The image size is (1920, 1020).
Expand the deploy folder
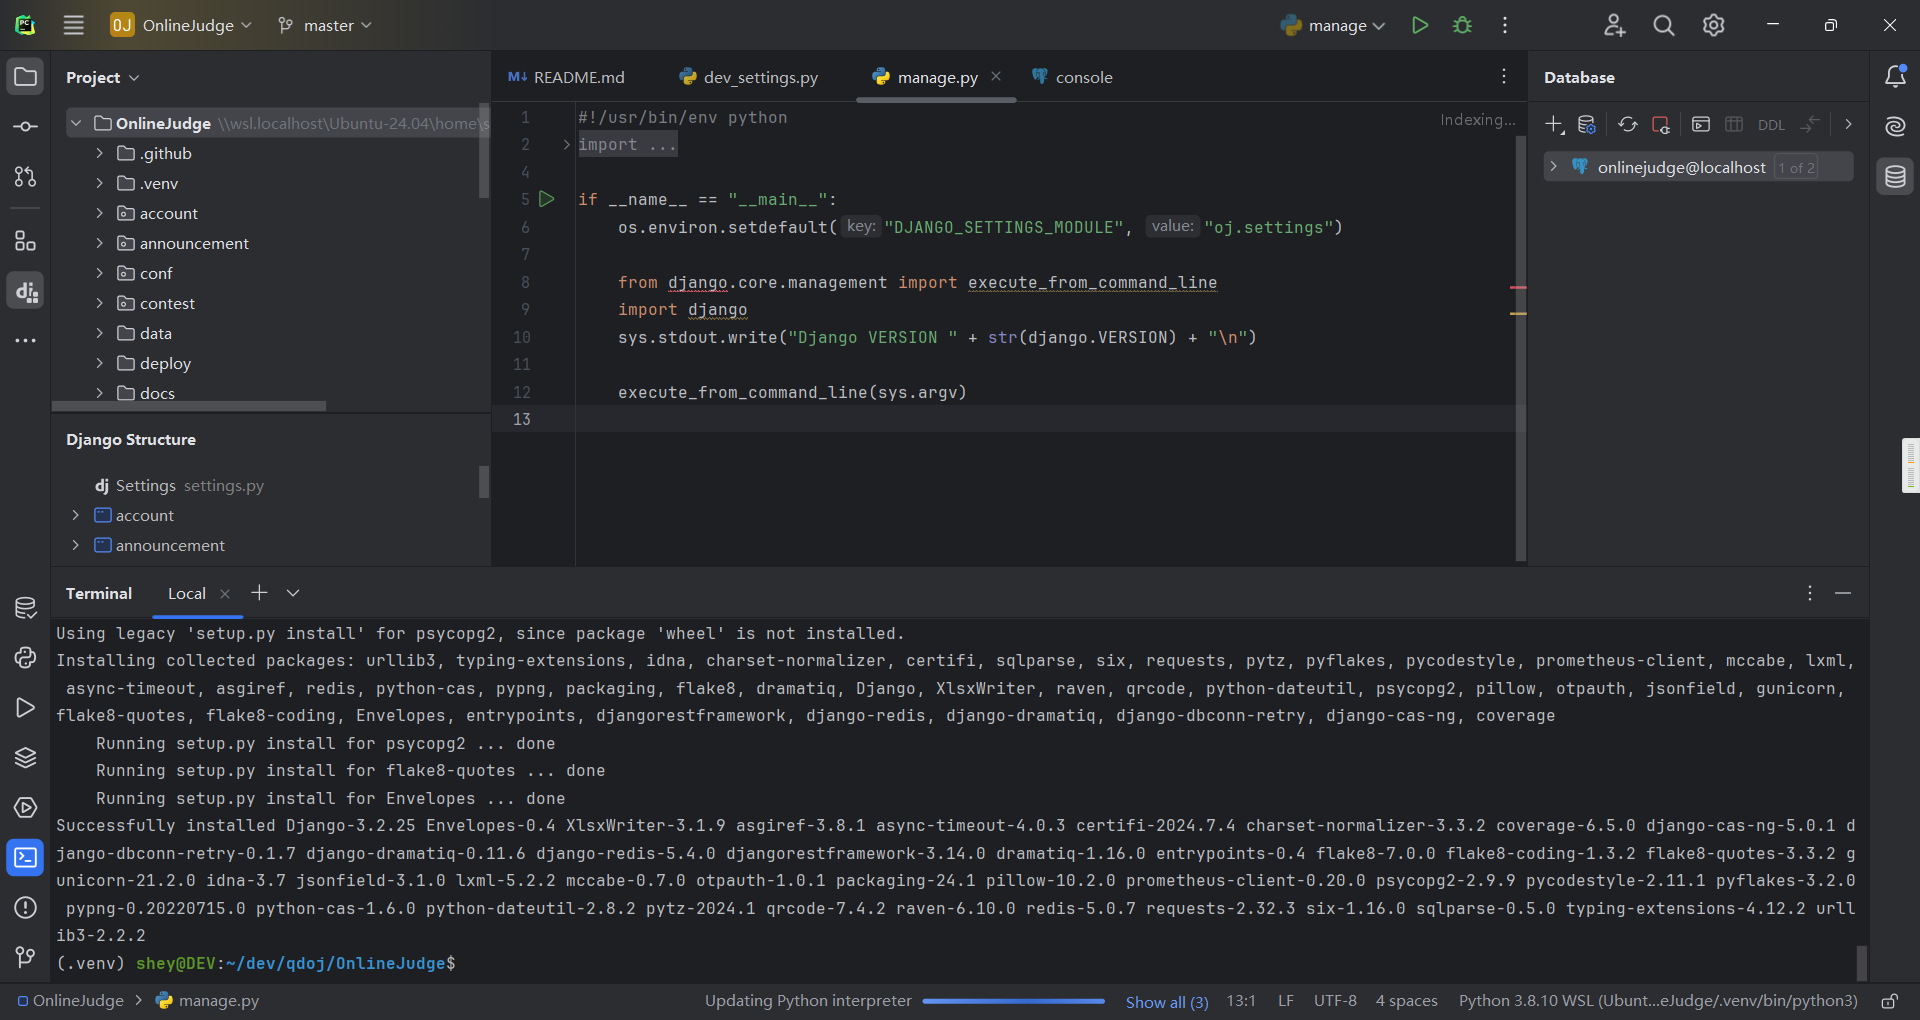point(99,363)
